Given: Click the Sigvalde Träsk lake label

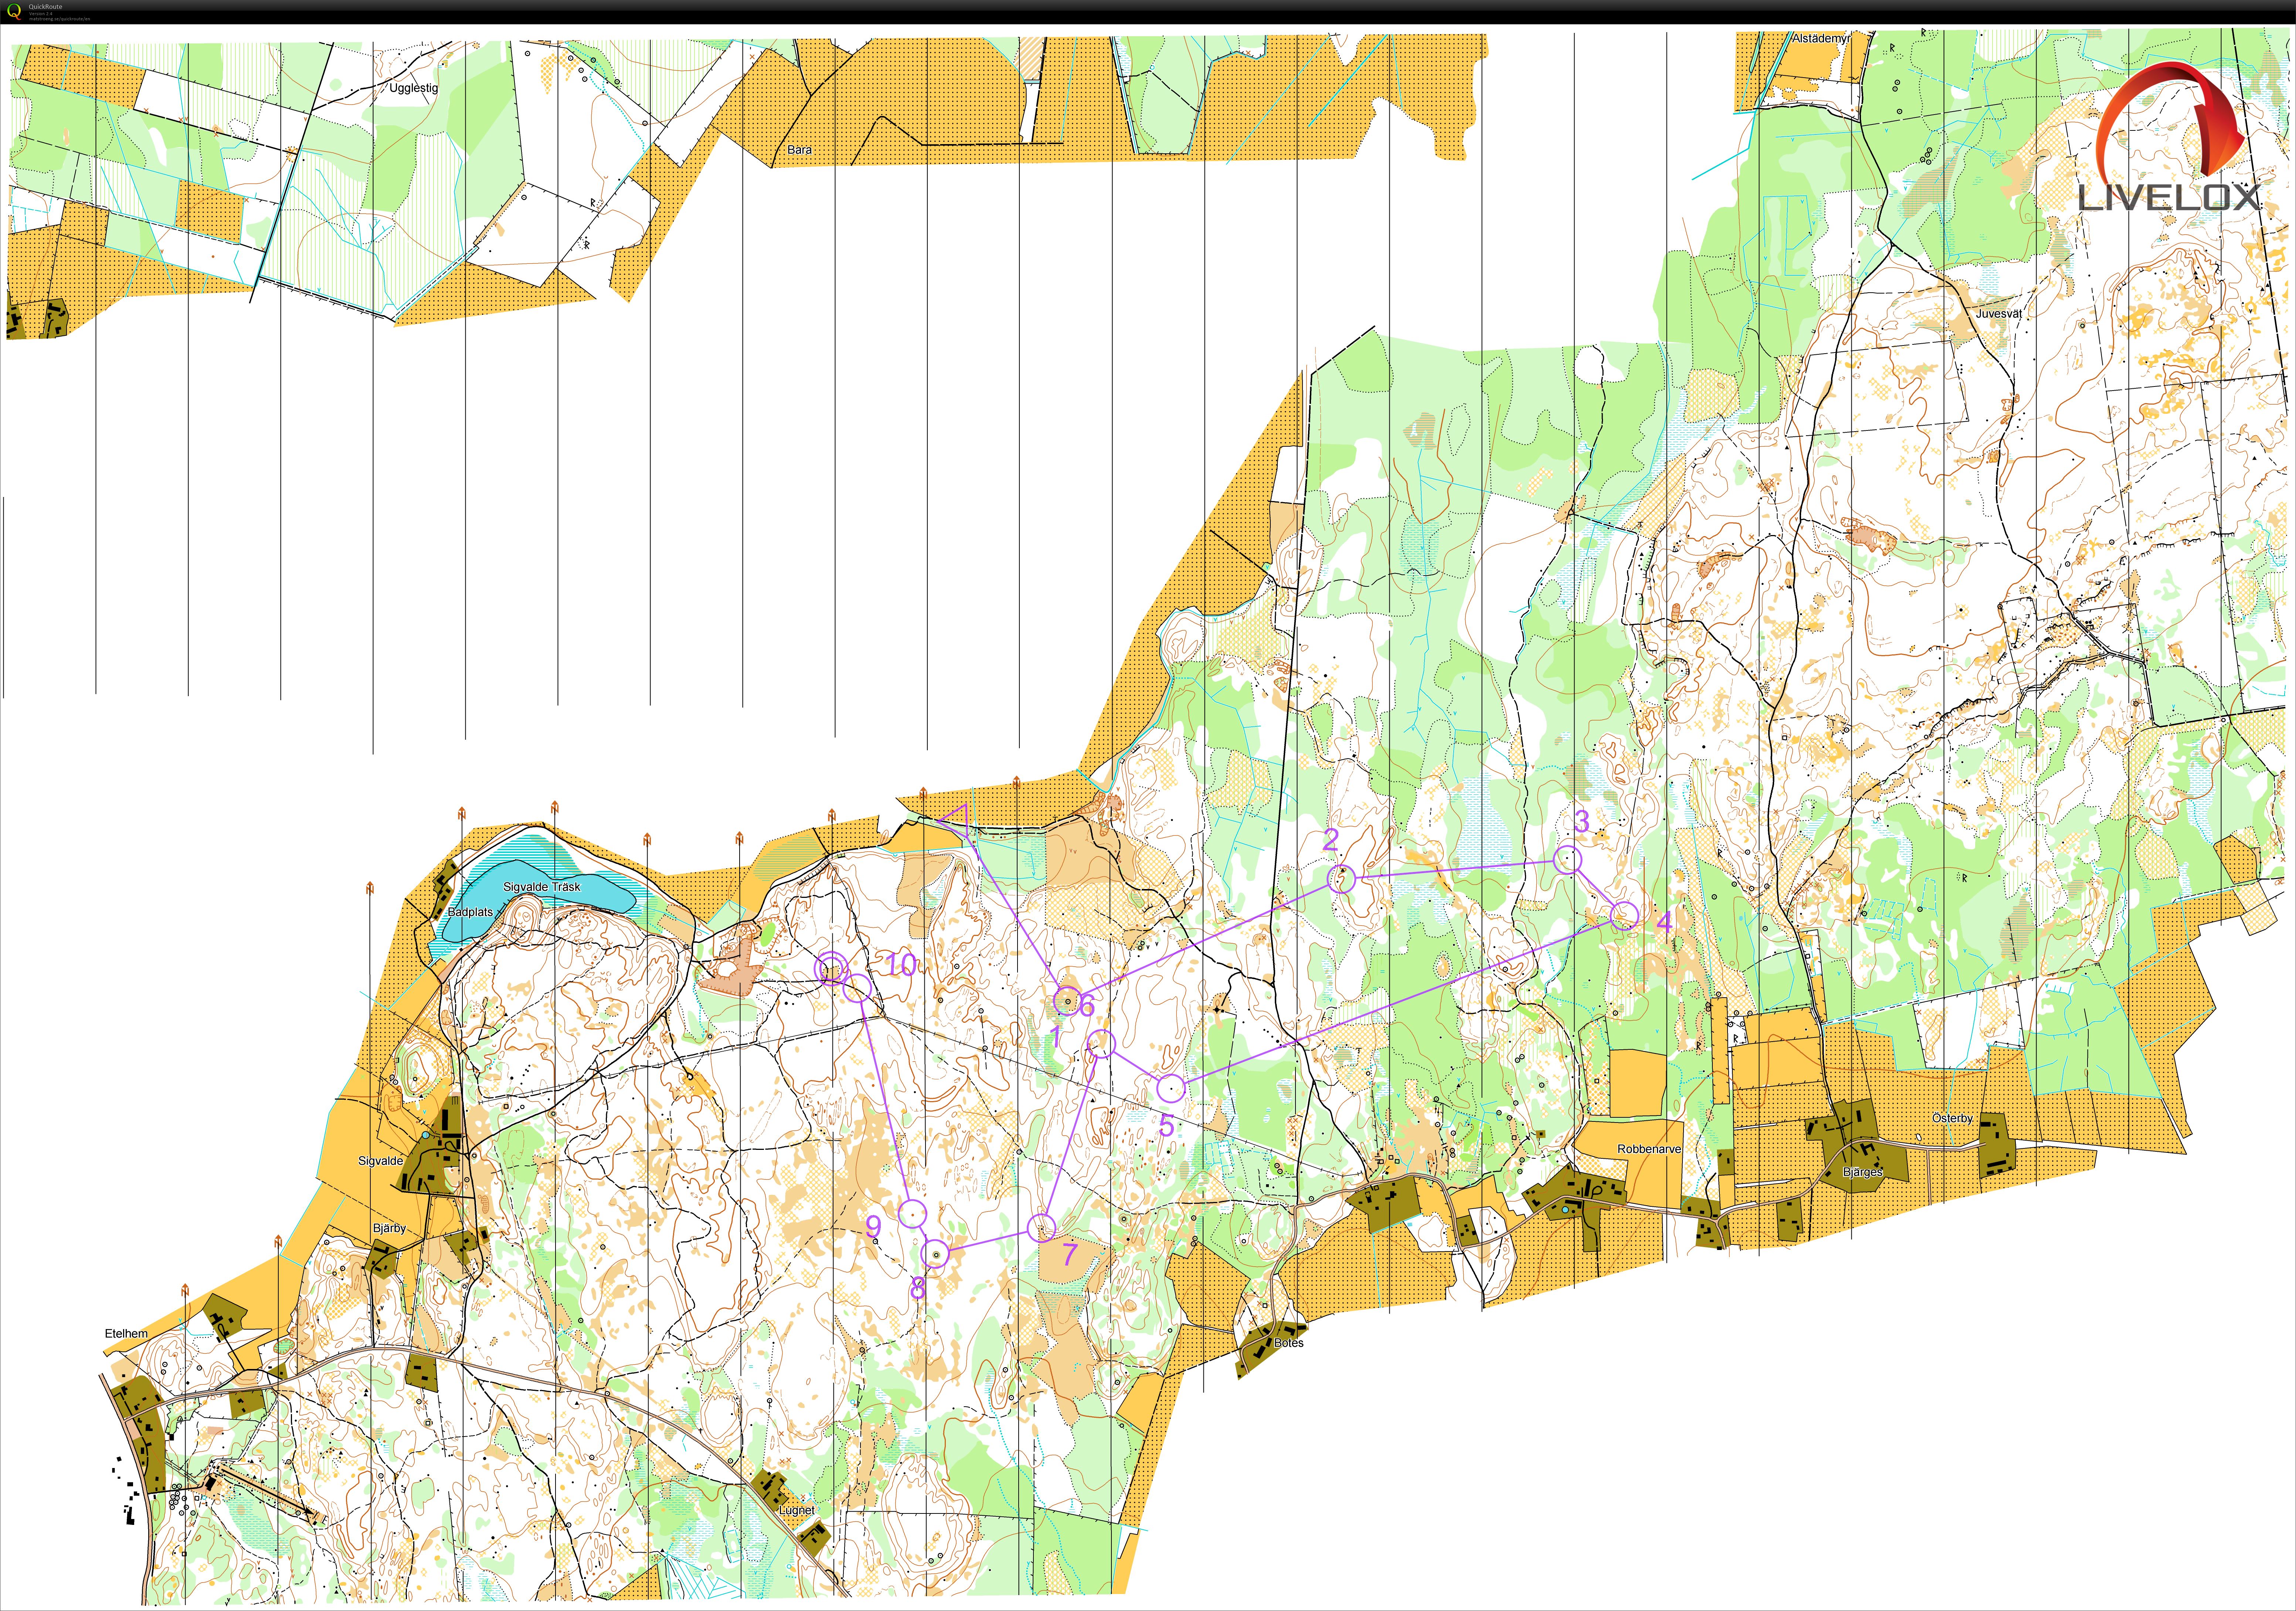Looking at the screenshot, I should (x=541, y=887).
